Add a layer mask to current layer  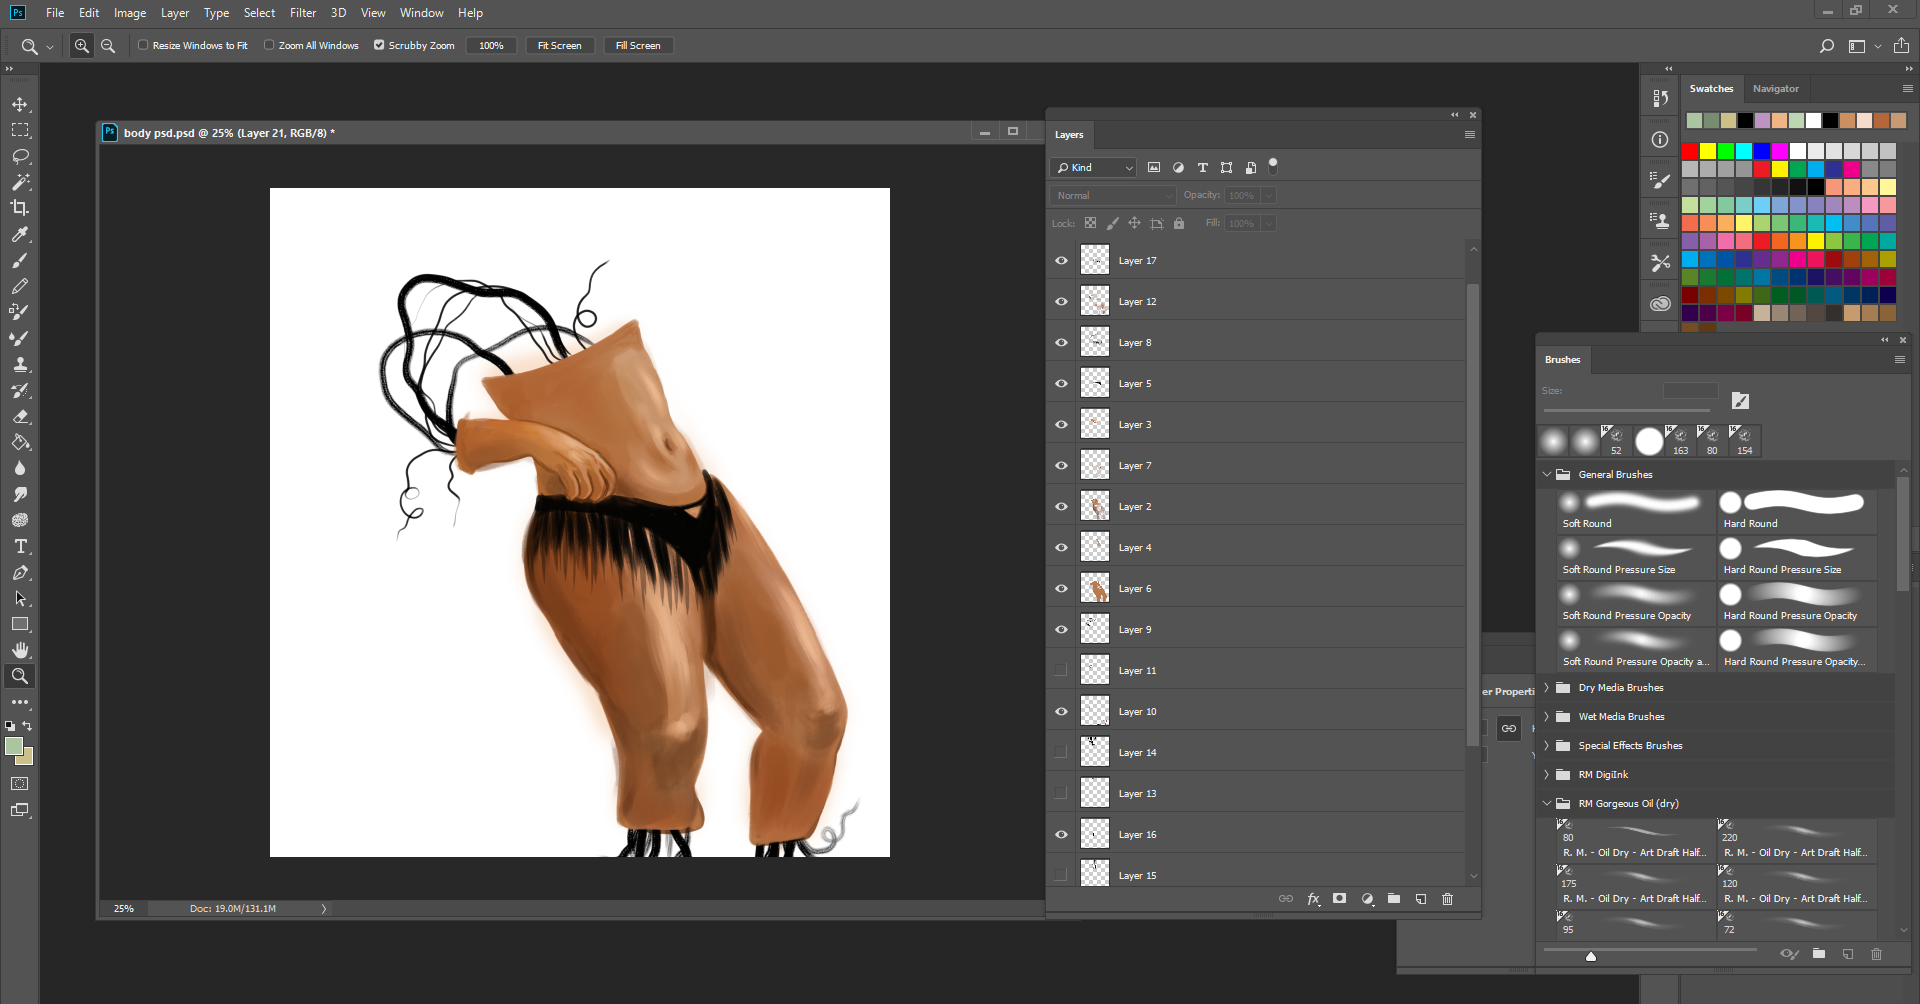click(x=1340, y=898)
